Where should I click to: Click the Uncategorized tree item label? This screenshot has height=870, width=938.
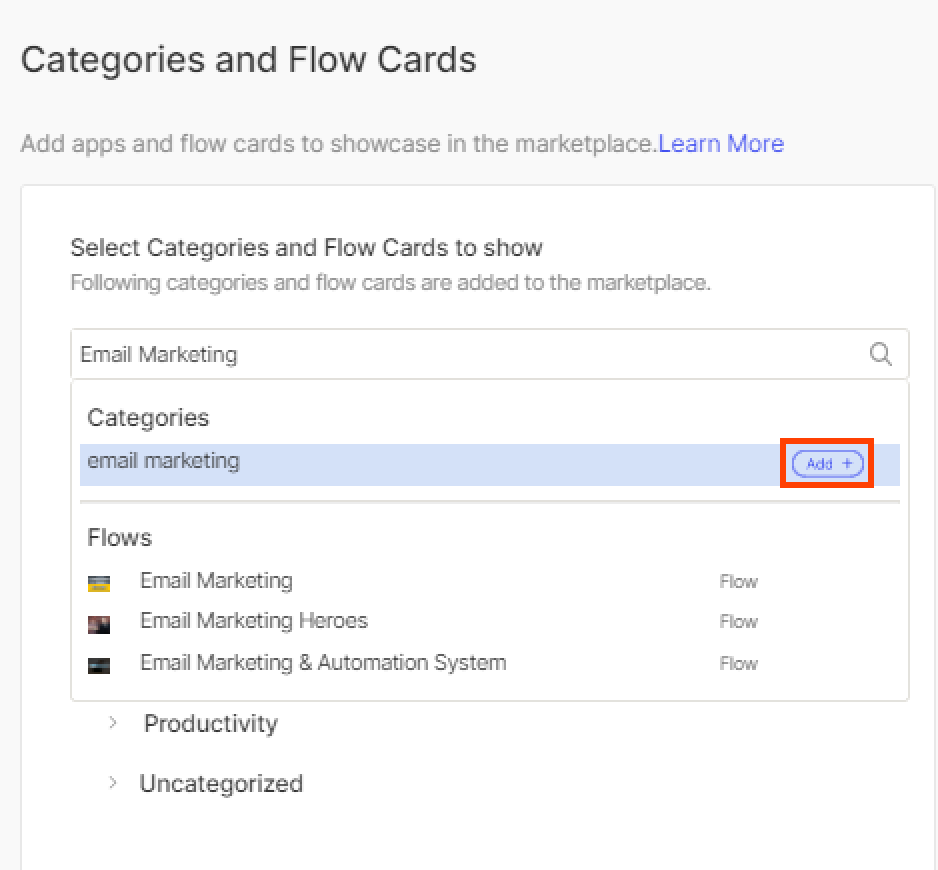coord(221,783)
